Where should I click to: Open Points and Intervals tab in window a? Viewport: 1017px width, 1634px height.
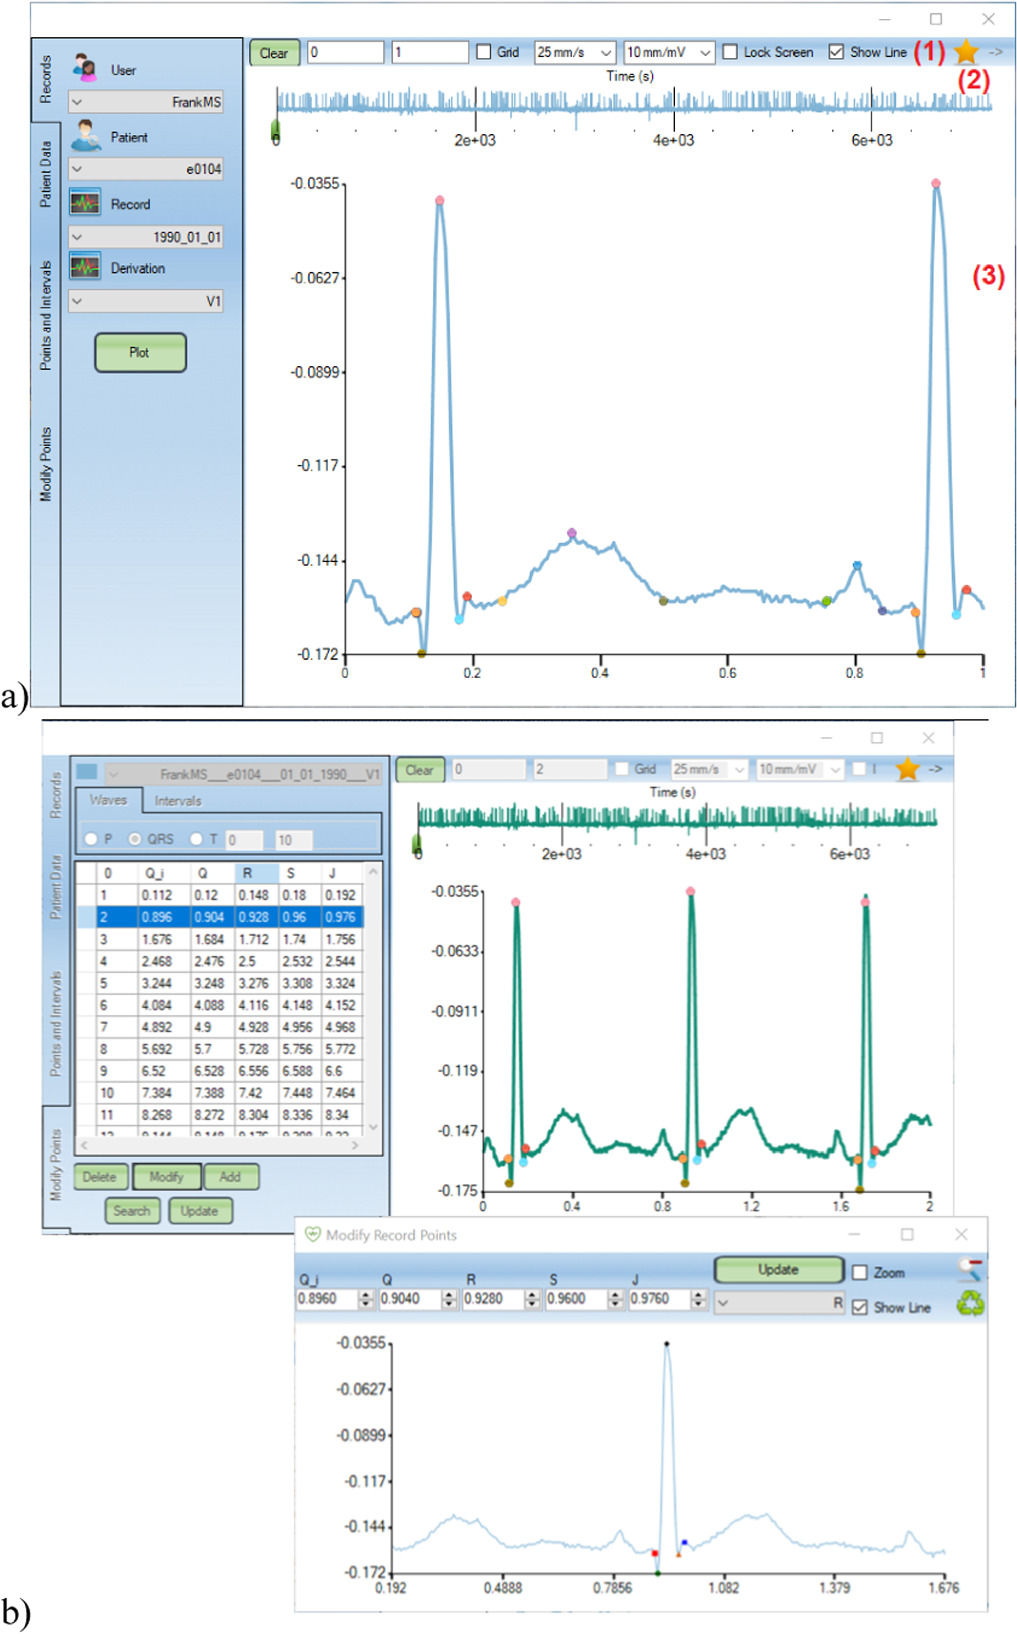pyautogui.click(x=45, y=315)
